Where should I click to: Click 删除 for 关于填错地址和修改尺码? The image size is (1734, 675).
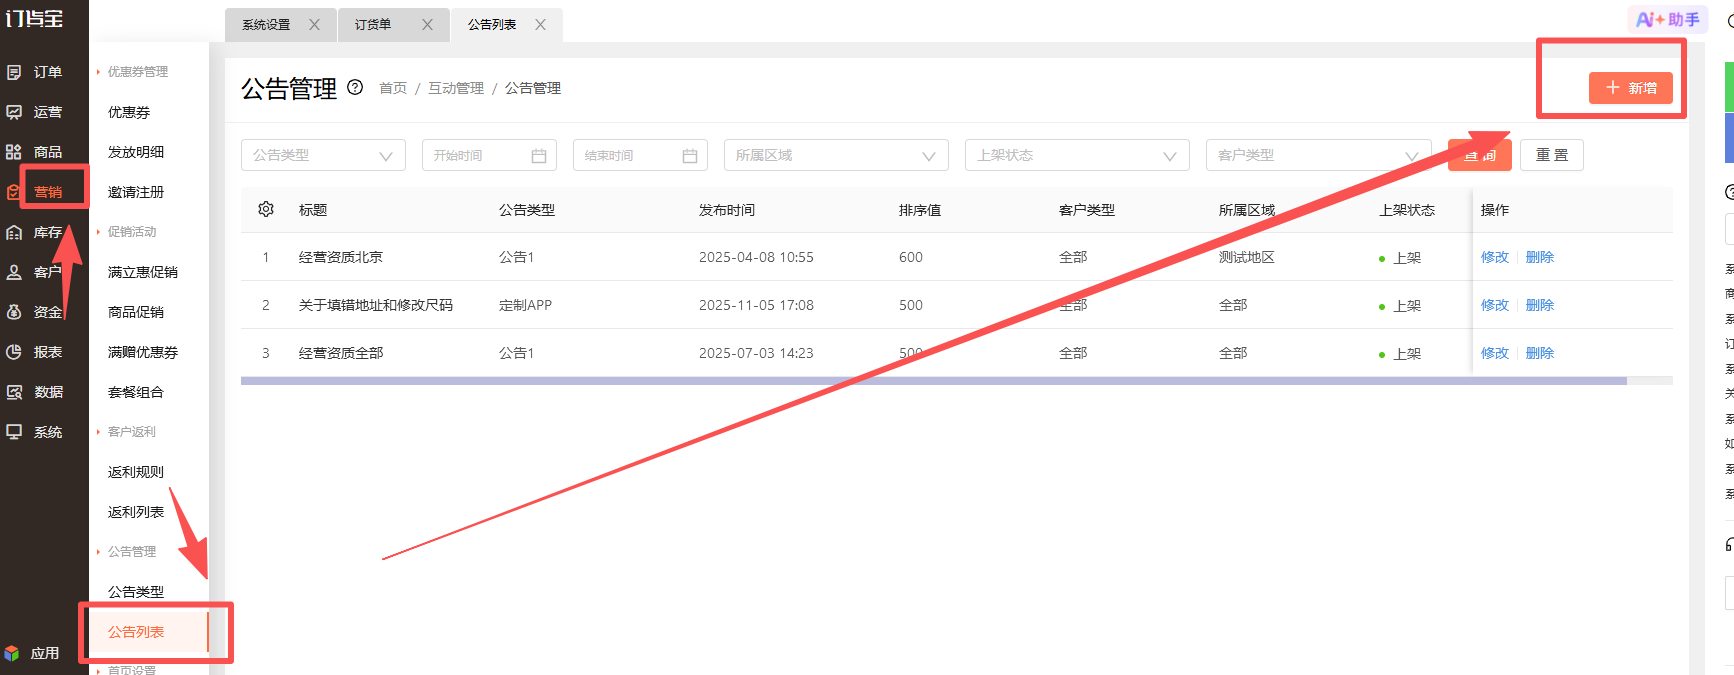tap(1540, 305)
